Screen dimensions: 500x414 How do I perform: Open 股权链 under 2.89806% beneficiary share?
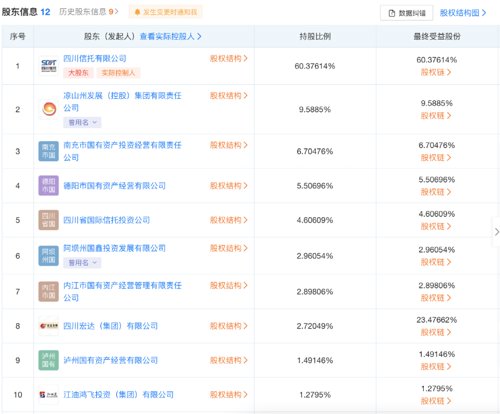[436, 298]
